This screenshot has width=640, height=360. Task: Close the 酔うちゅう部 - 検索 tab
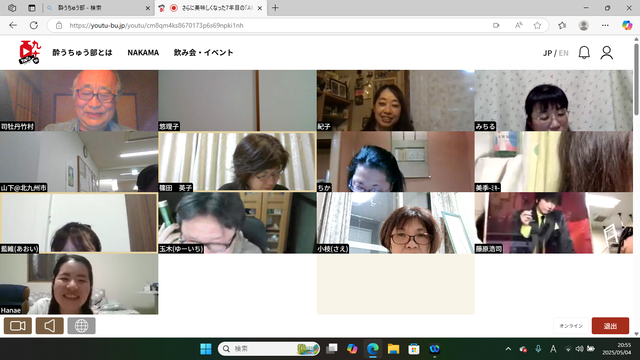(x=148, y=8)
